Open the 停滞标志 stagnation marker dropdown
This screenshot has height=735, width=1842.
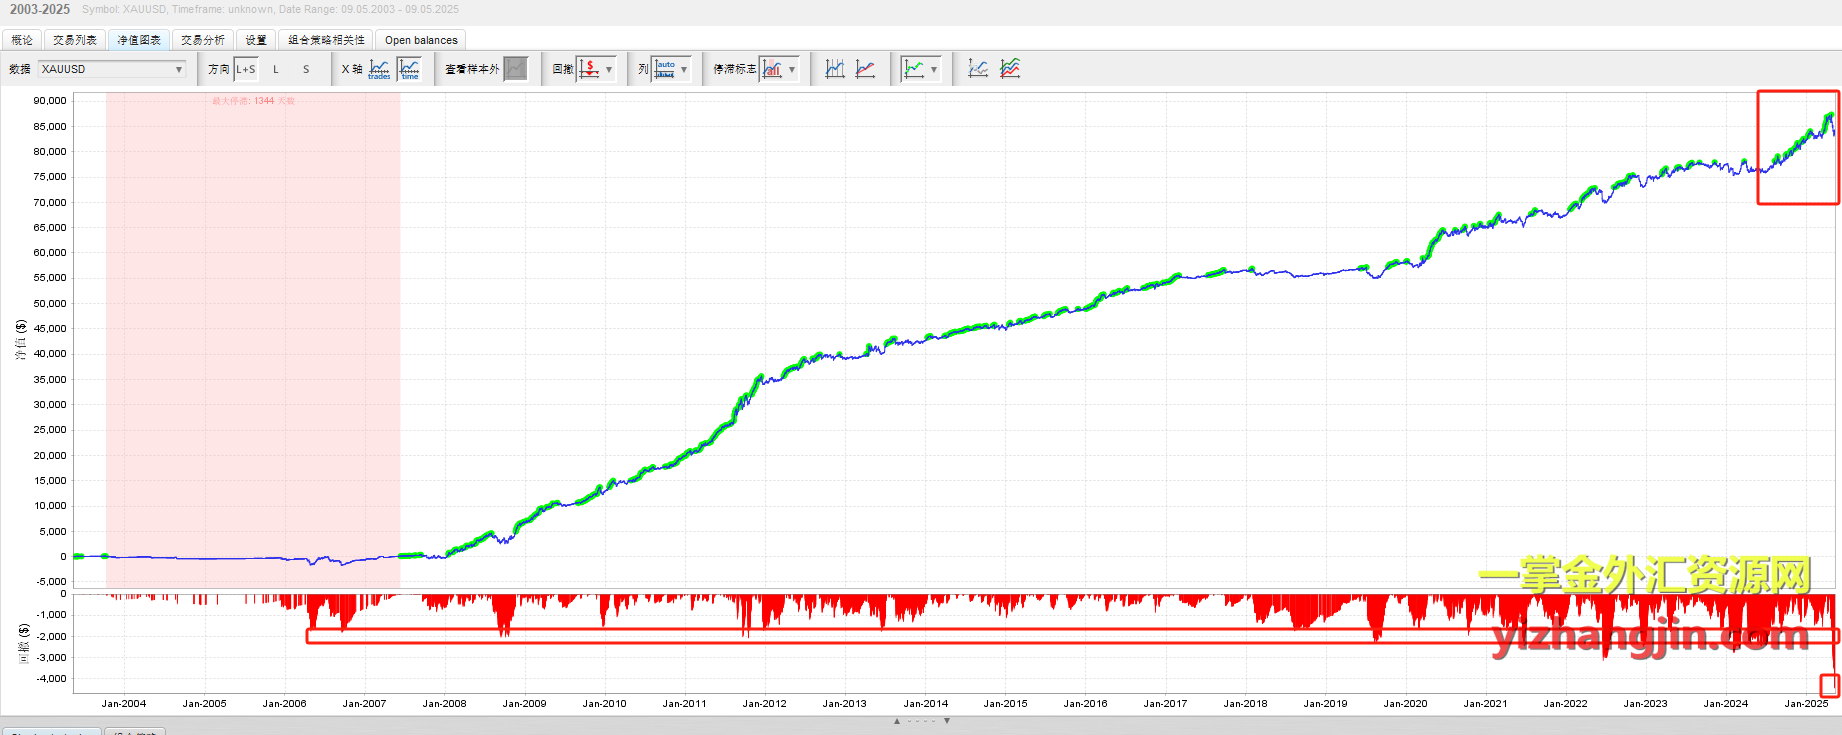tap(779, 69)
